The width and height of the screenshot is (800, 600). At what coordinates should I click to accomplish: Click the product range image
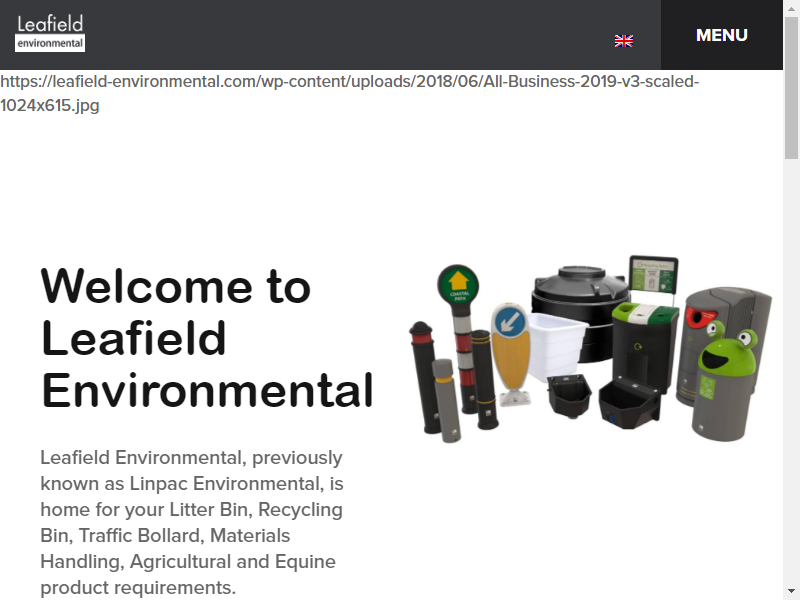(x=591, y=349)
